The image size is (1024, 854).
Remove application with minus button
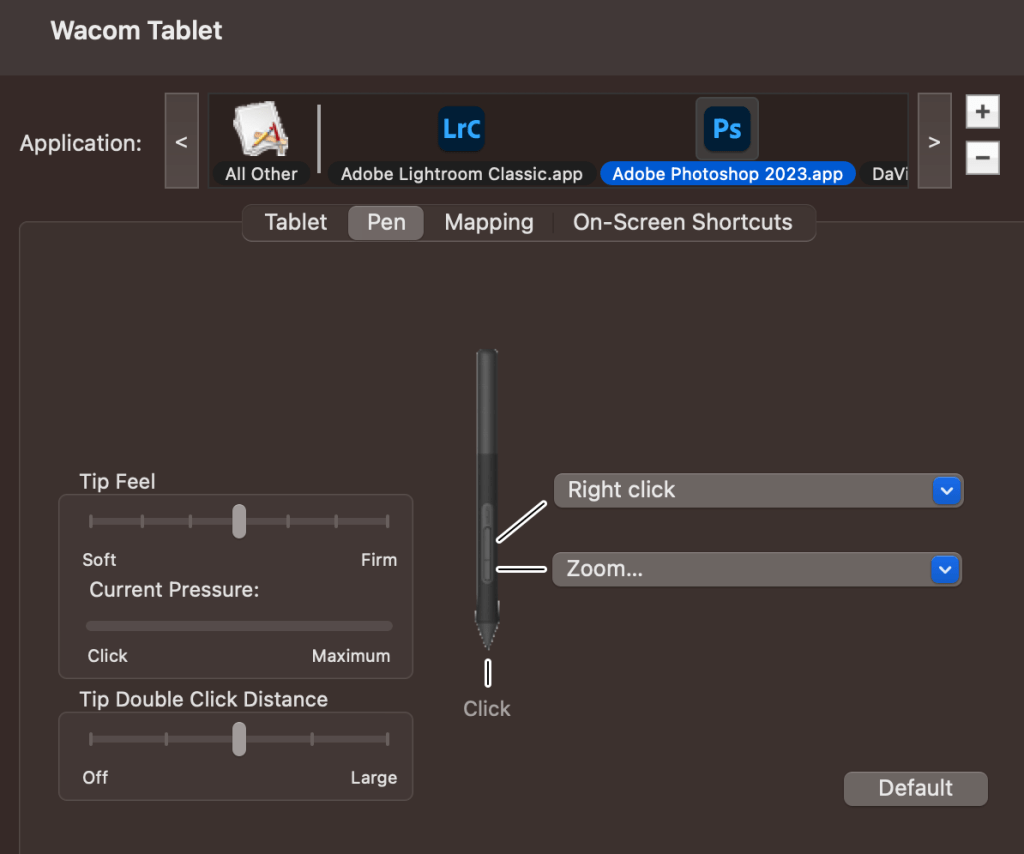tap(982, 157)
